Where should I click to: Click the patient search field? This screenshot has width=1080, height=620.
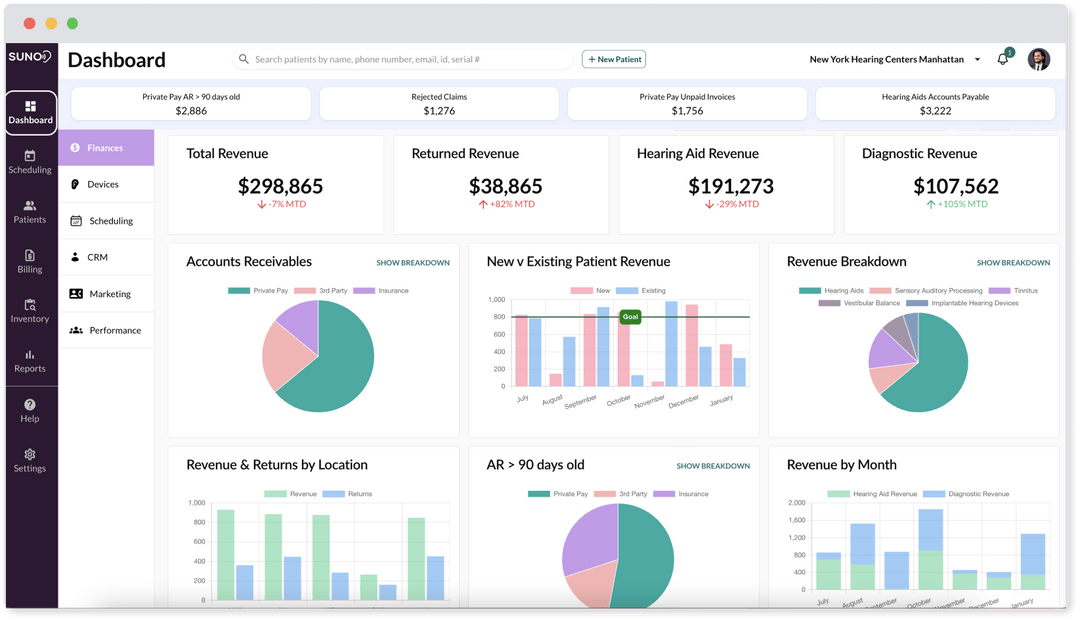pyautogui.click(x=403, y=59)
